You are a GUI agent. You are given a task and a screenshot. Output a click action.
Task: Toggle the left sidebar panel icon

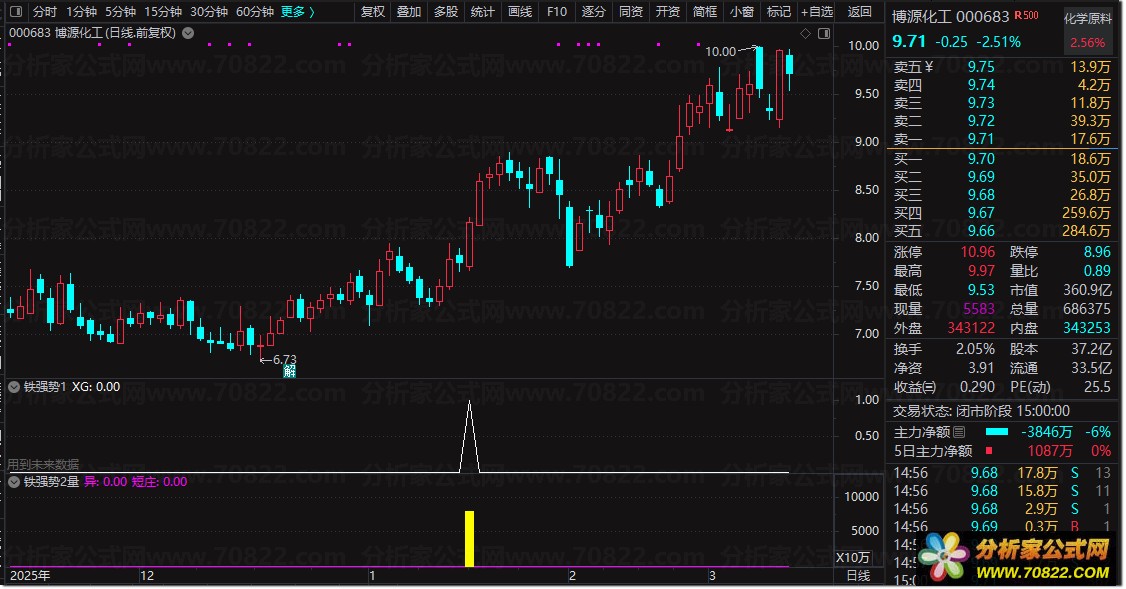pos(17,11)
